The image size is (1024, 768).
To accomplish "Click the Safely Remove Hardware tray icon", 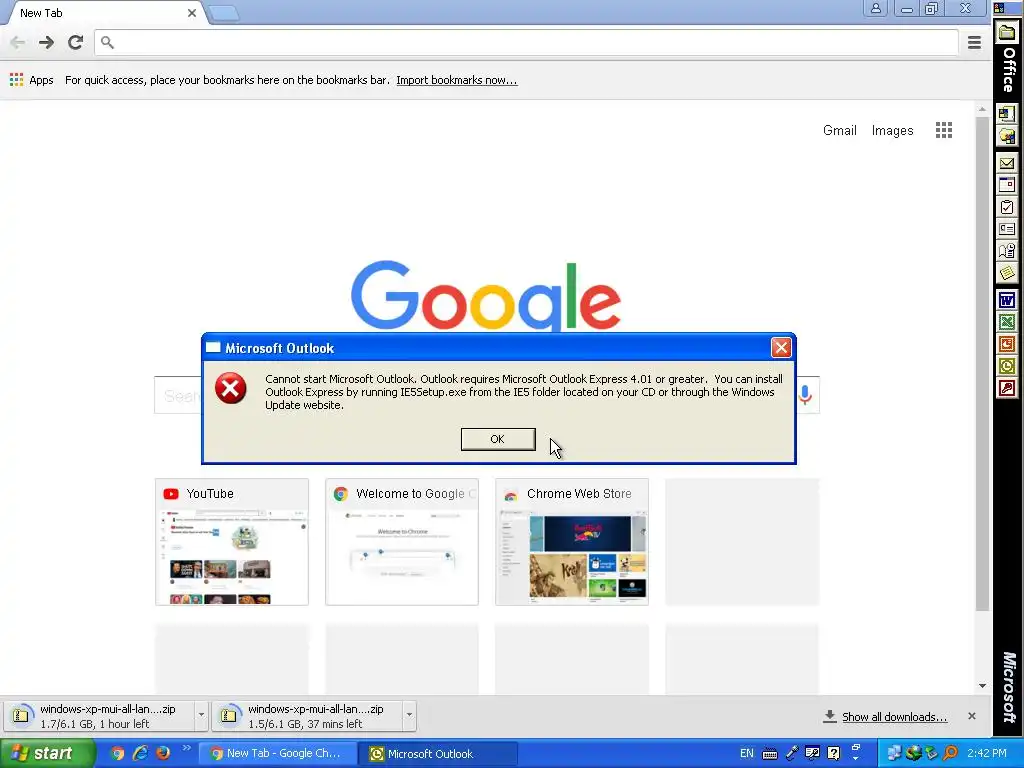I will pyautogui.click(x=931, y=753).
